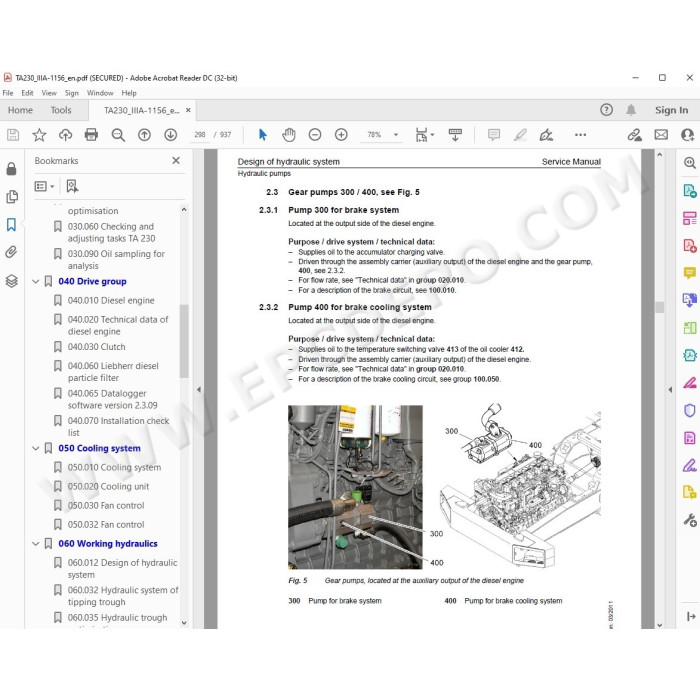Click the Sign In button

671,110
